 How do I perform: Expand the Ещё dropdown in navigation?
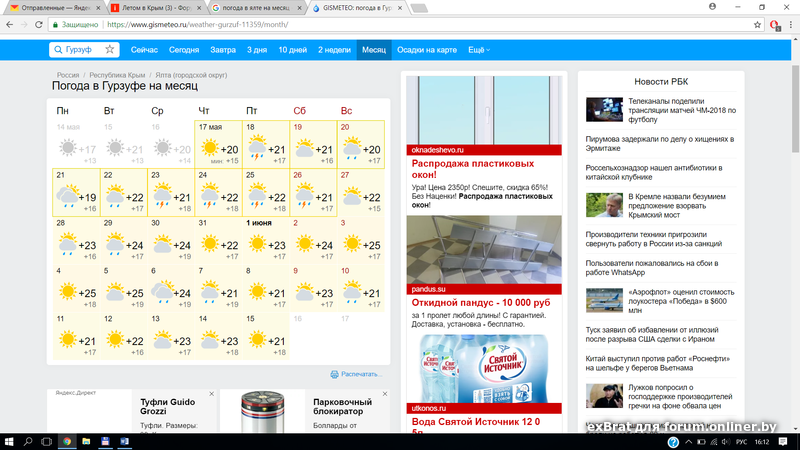[479, 50]
